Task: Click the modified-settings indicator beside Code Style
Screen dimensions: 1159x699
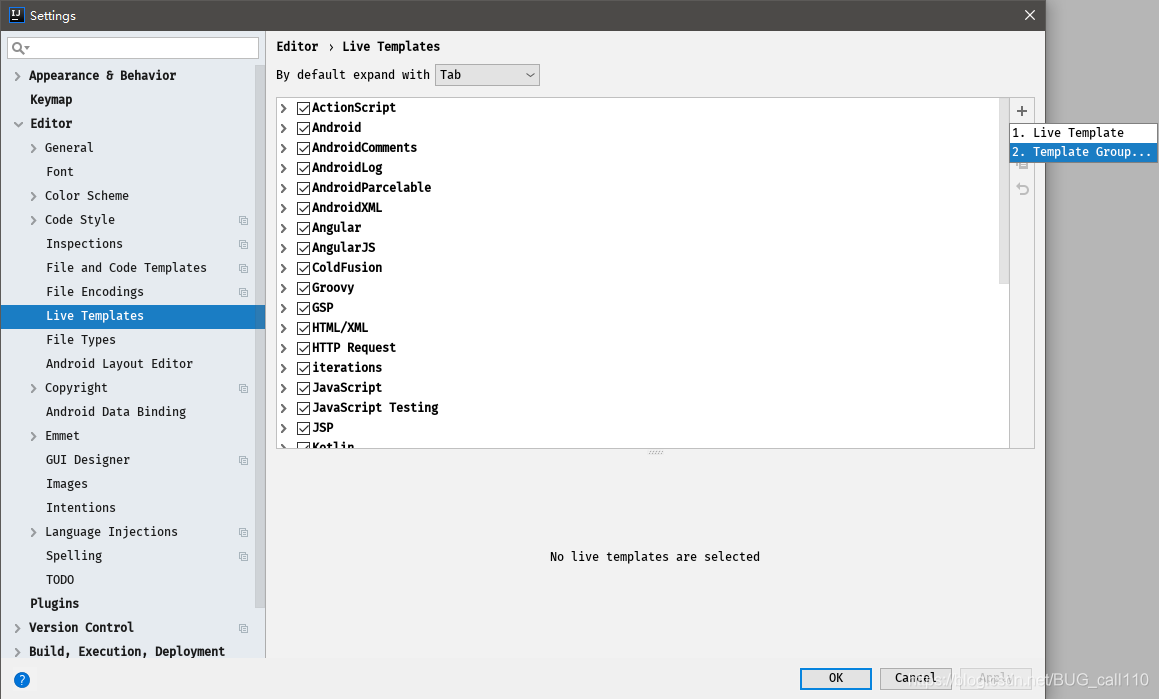Action: click(243, 220)
